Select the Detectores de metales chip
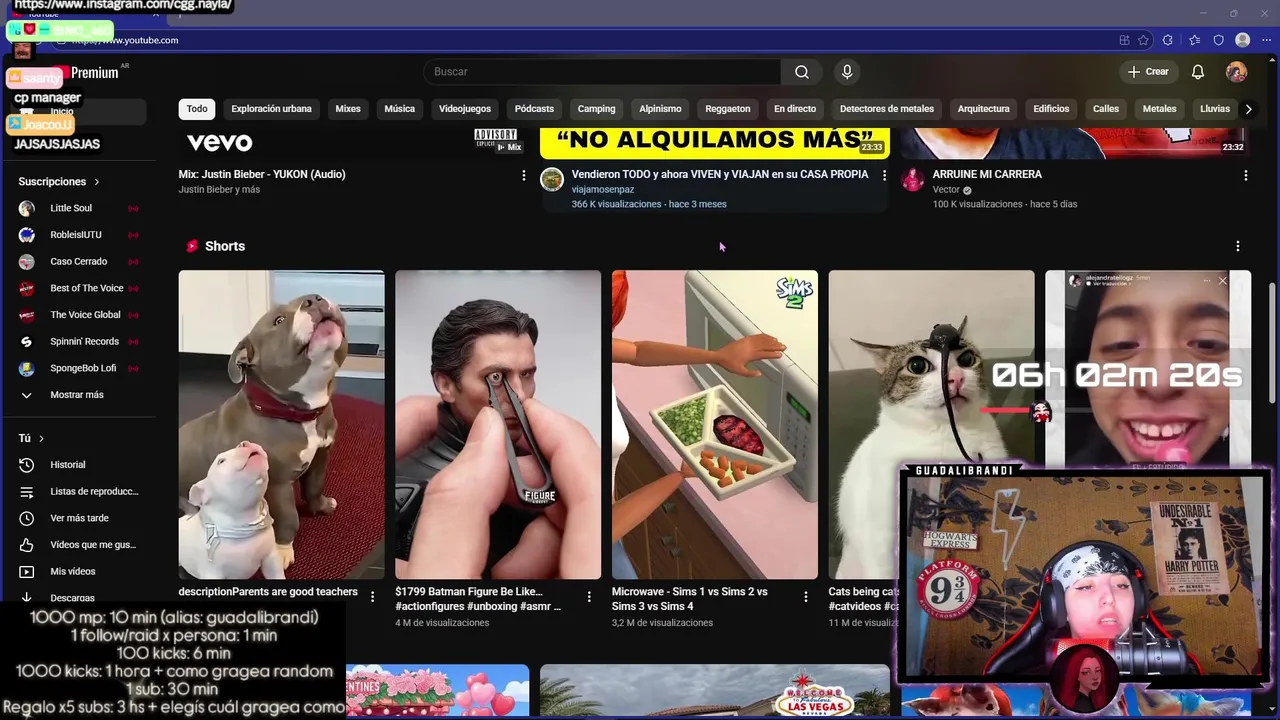Screen dimensions: 1280x720 887,109
